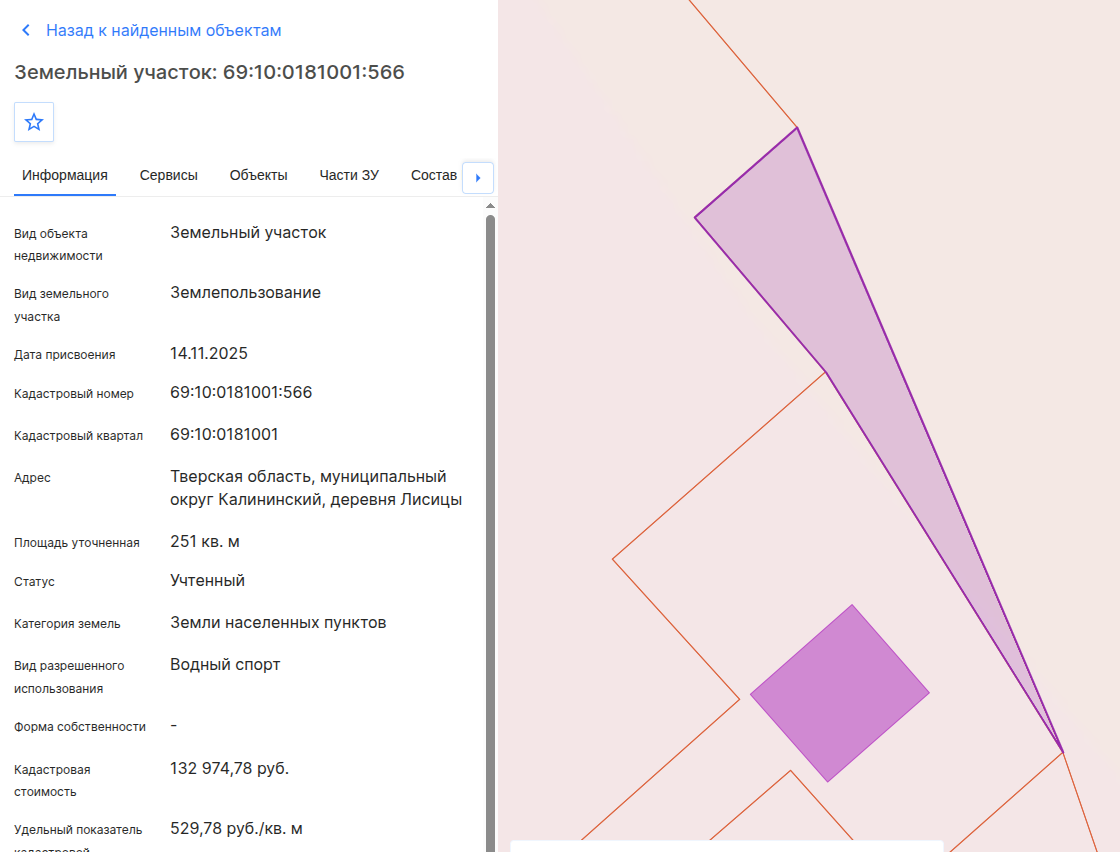This screenshot has width=1120, height=852.
Task: Click the 'Категория земель' label
Action: [67, 624]
